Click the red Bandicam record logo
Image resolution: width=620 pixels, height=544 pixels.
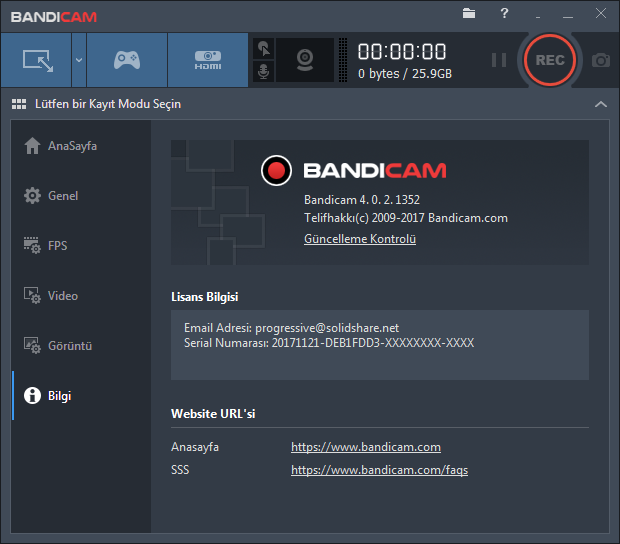276,170
